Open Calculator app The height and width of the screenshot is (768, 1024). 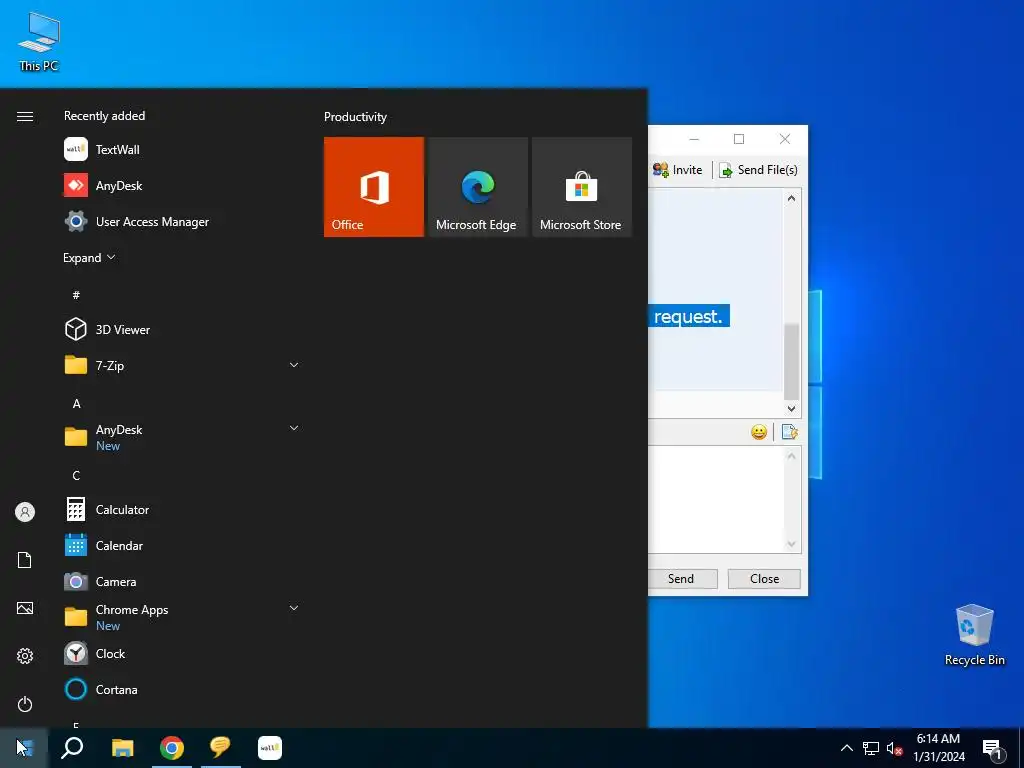183,509
